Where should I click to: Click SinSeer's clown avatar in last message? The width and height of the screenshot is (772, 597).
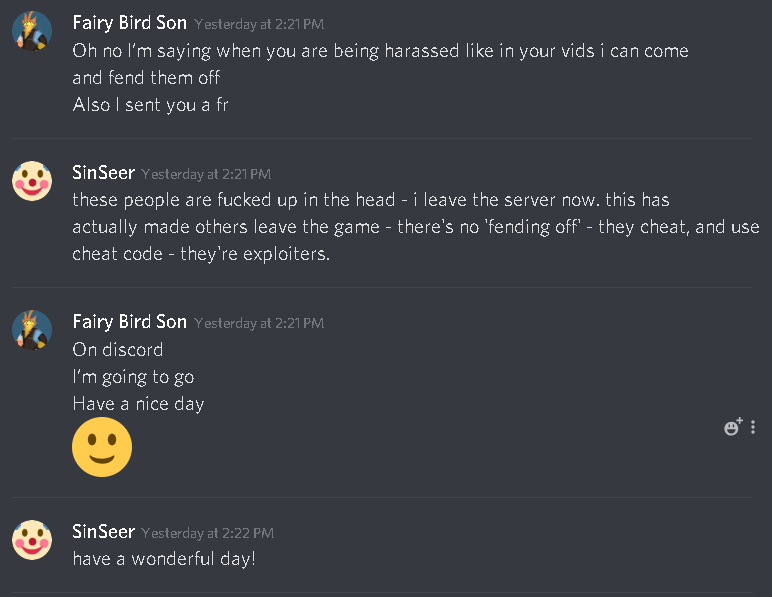click(x=32, y=540)
